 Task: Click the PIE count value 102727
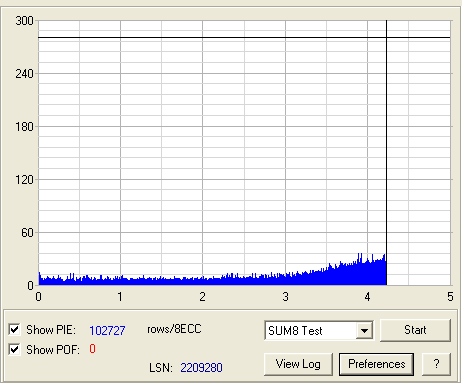107,331
